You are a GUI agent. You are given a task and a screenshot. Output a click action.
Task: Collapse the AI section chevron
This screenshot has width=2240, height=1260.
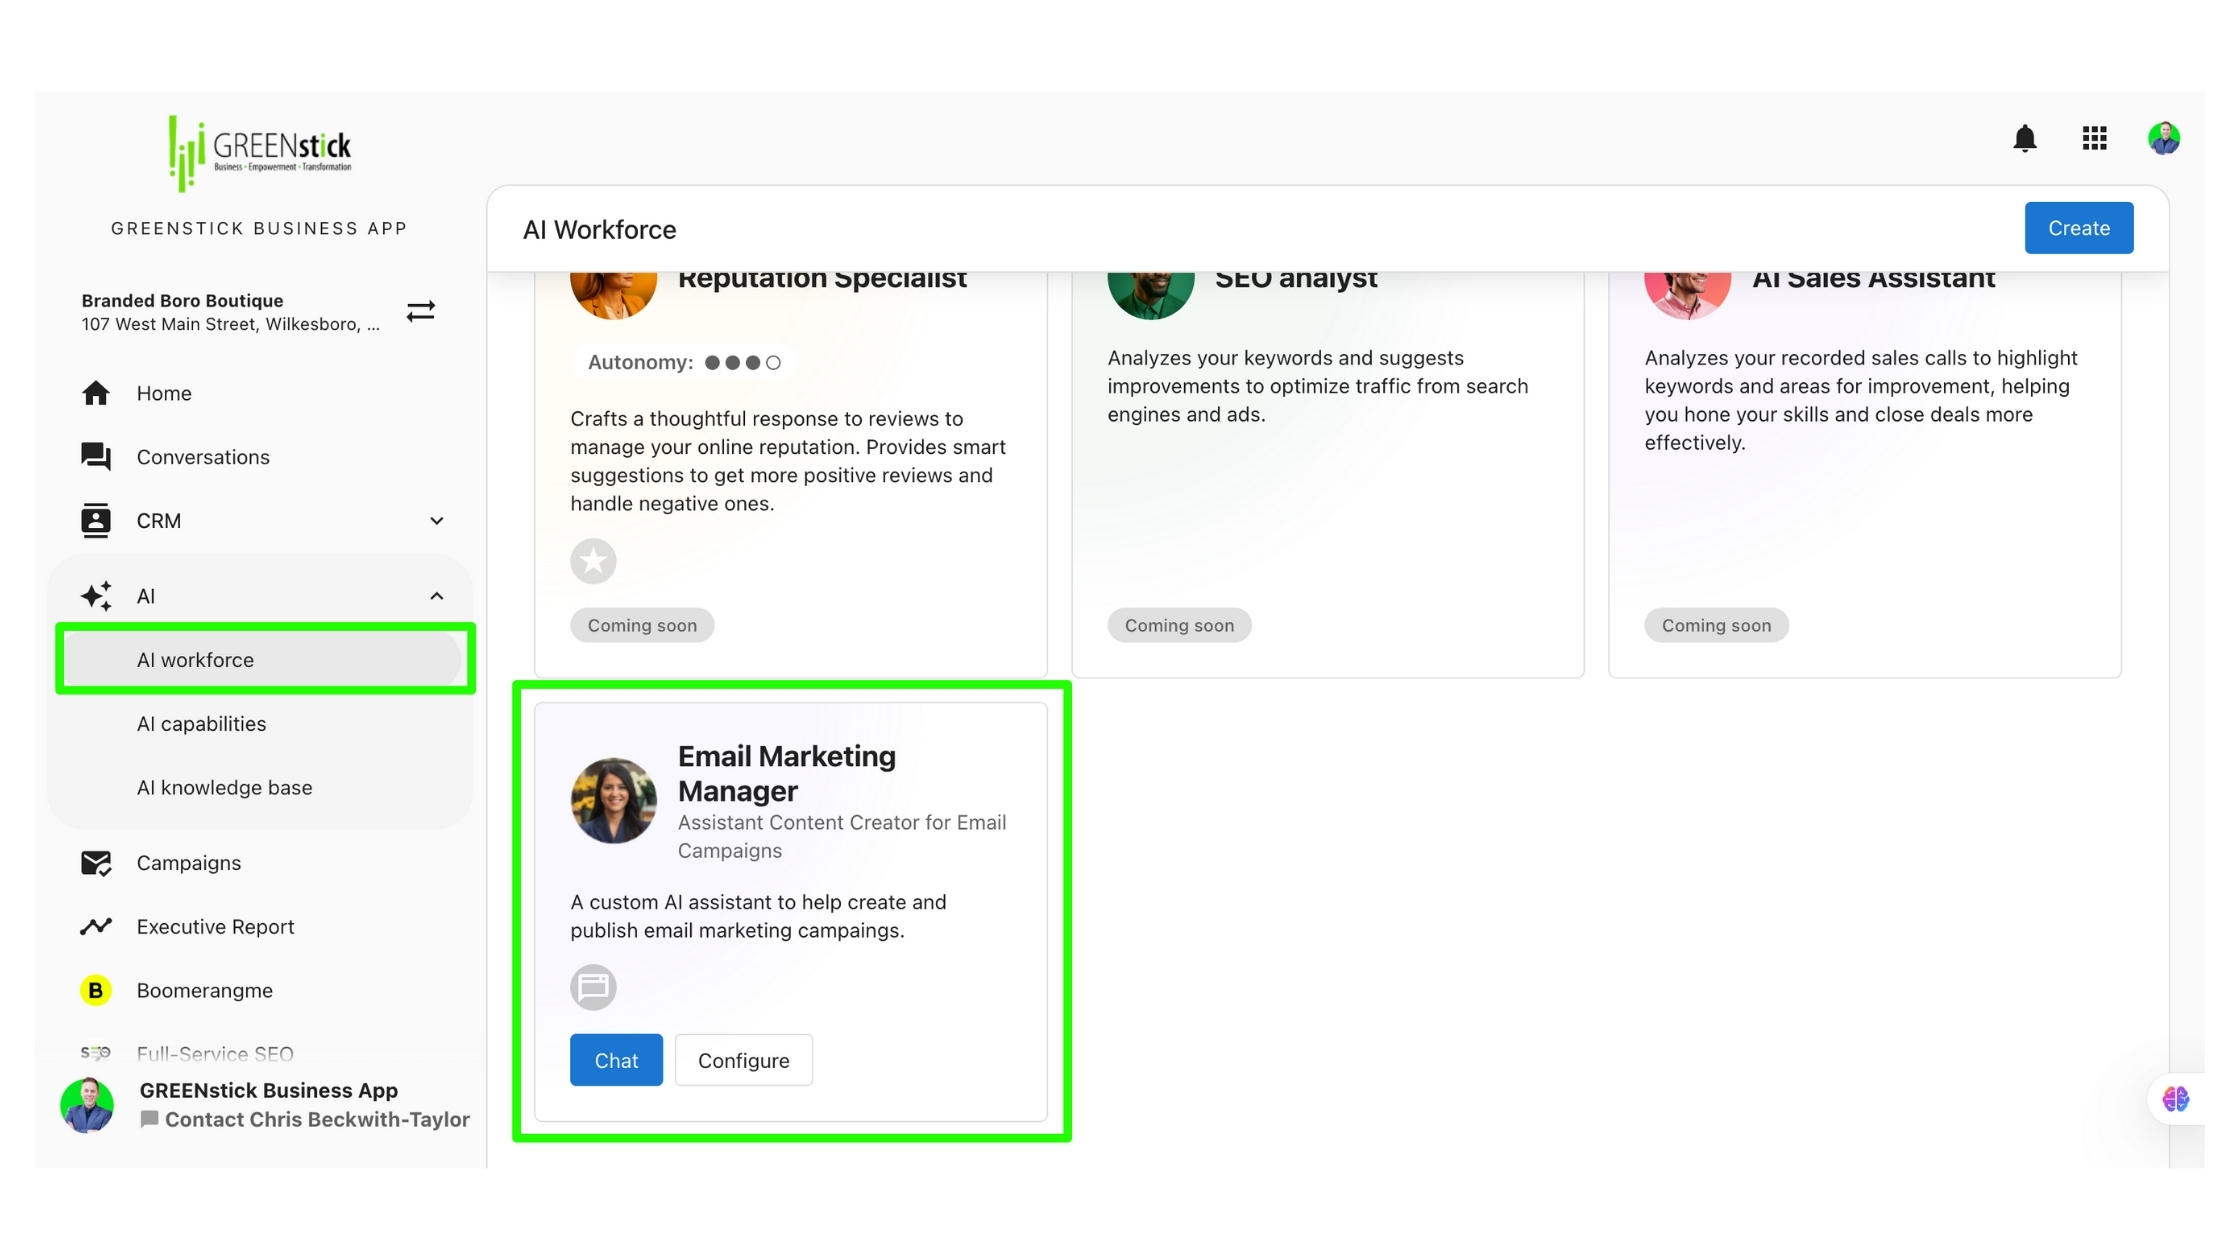[x=436, y=596]
